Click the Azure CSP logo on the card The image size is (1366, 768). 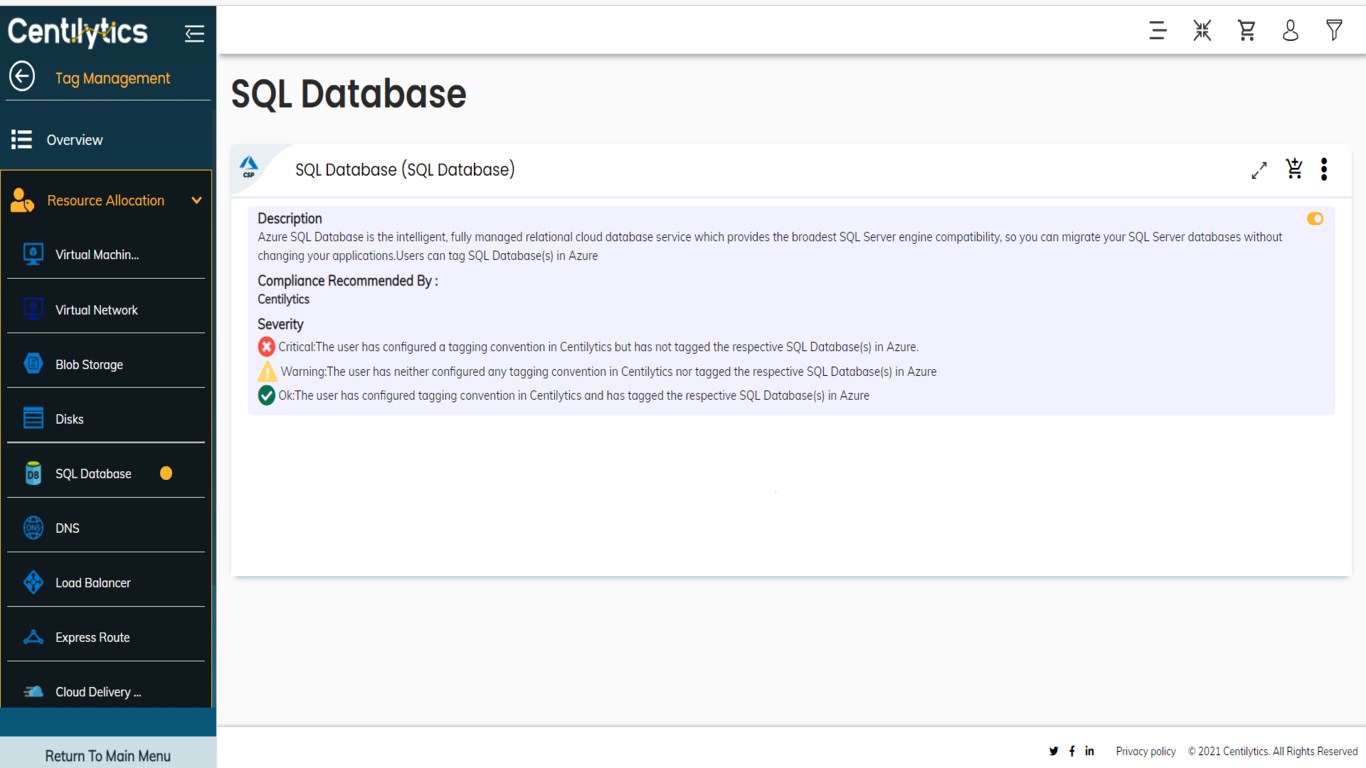coord(248,167)
